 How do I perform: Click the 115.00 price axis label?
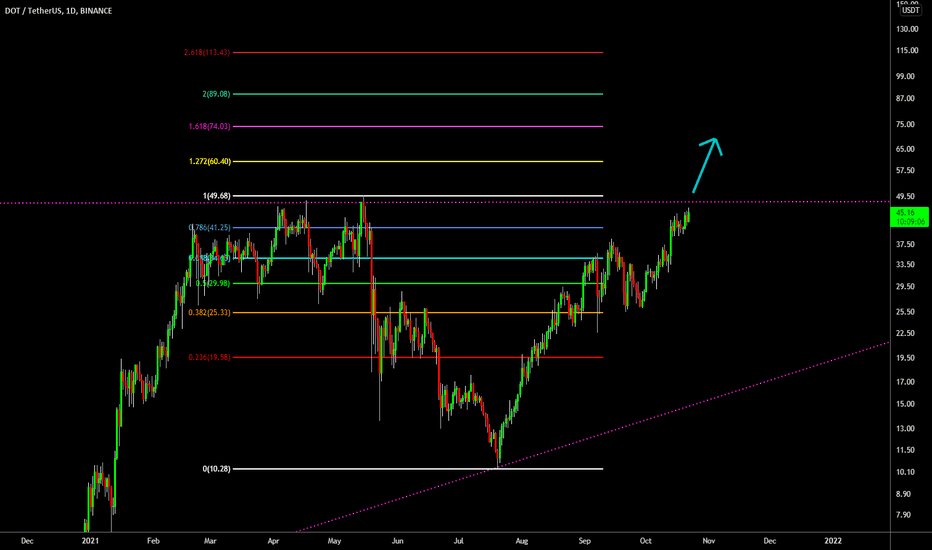907,51
